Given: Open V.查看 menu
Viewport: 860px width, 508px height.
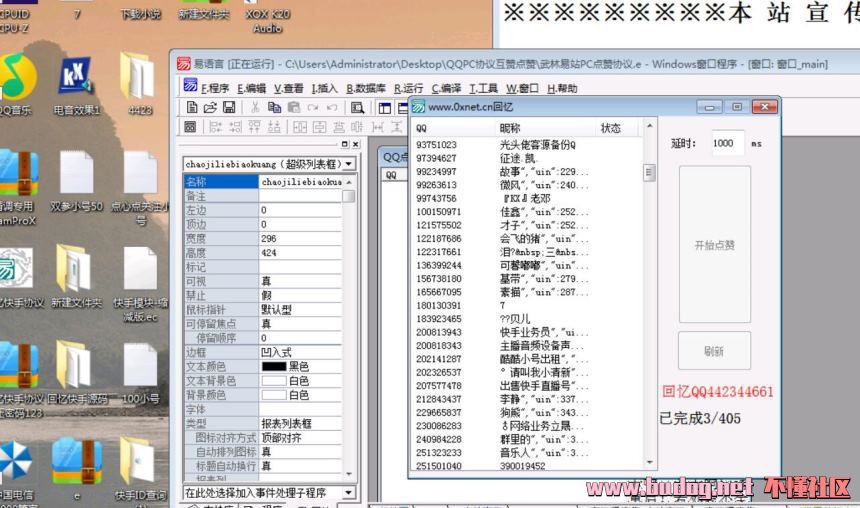Looking at the screenshot, I should coord(288,88).
